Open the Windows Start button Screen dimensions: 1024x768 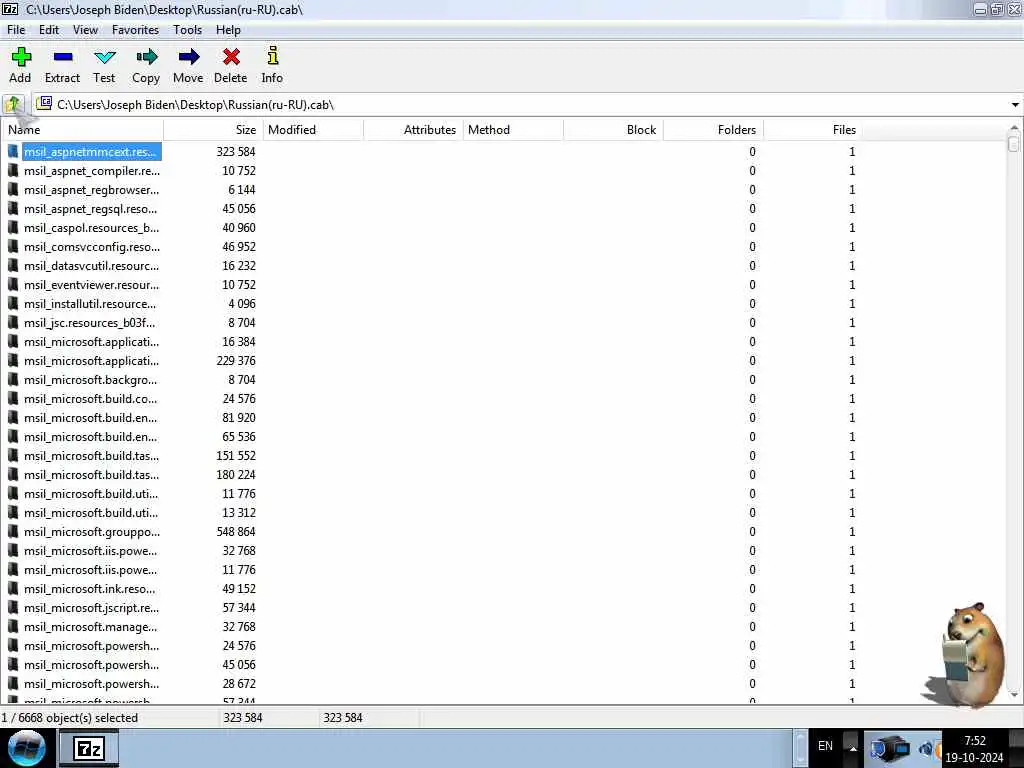pos(27,748)
